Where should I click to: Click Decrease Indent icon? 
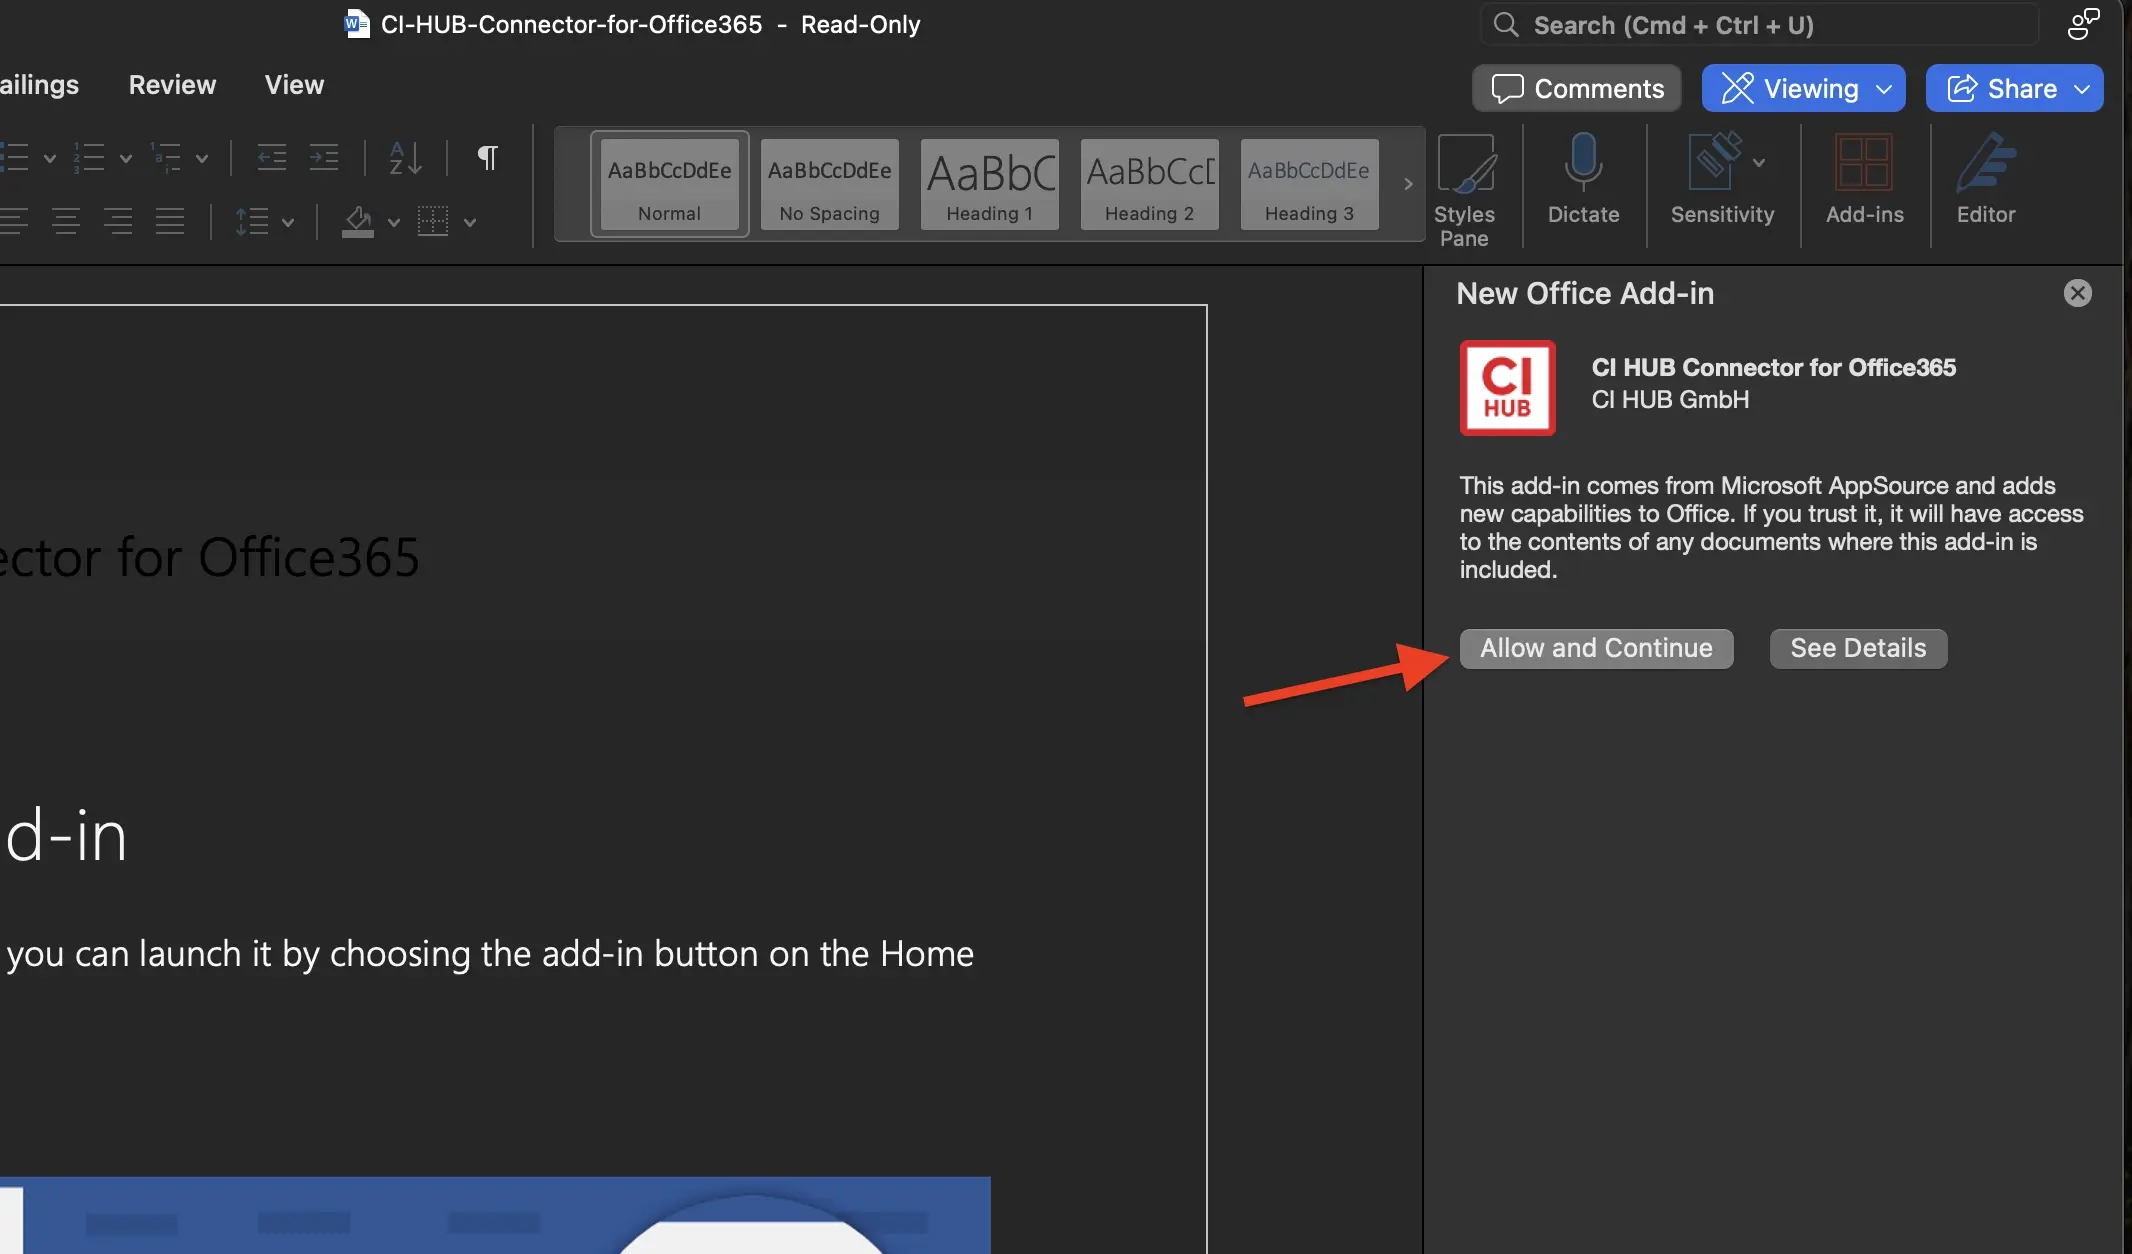(x=271, y=158)
